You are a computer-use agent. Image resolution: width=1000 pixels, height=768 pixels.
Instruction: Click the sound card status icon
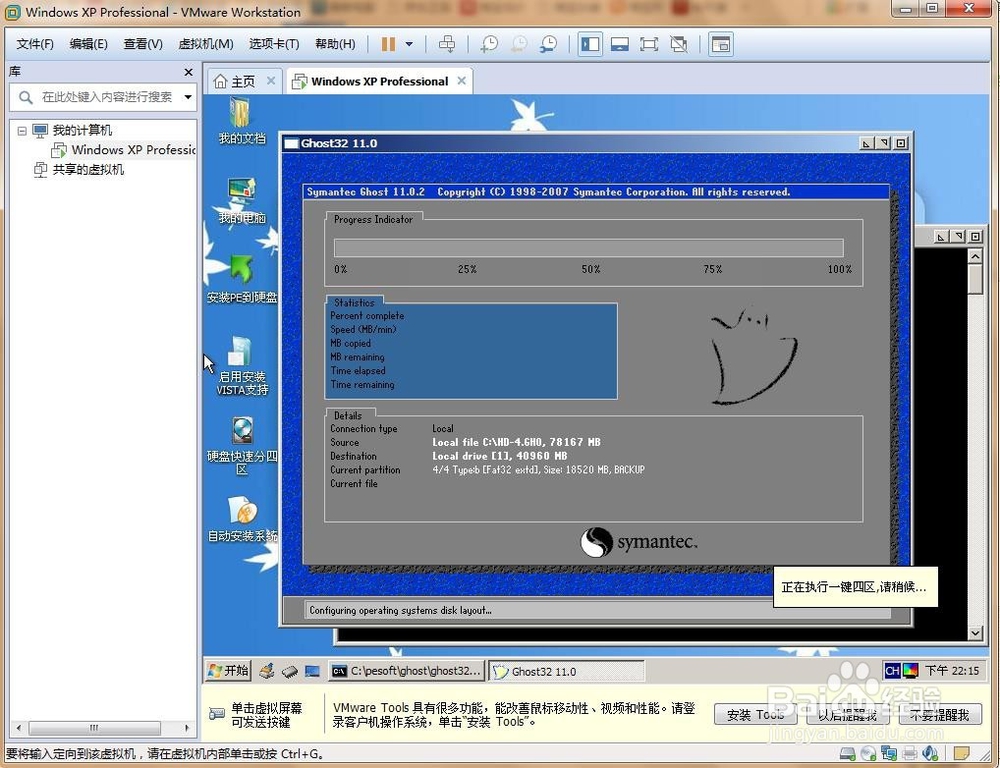(x=930, y=754)
